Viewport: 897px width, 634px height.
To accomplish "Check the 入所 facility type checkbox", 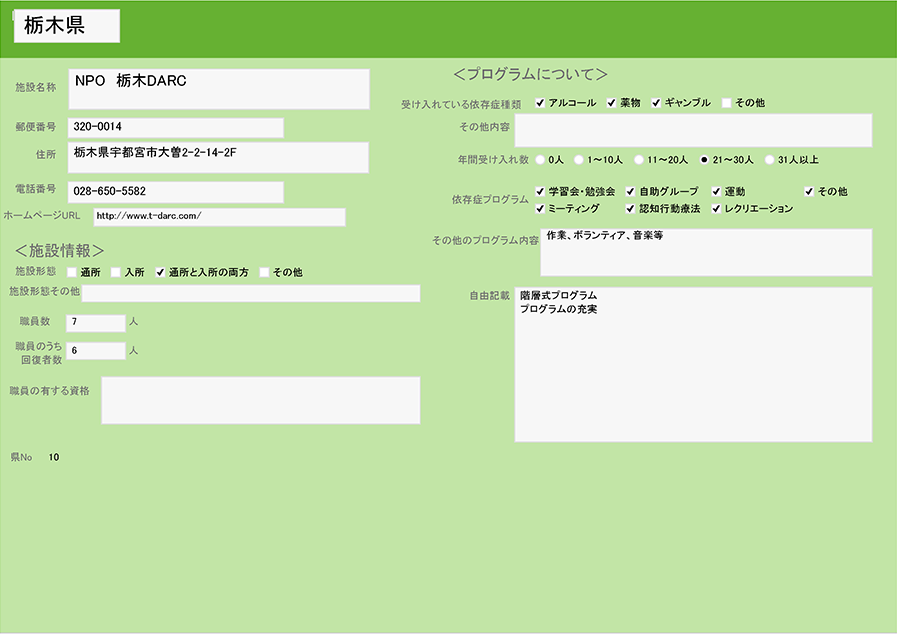I will [116, 272].
